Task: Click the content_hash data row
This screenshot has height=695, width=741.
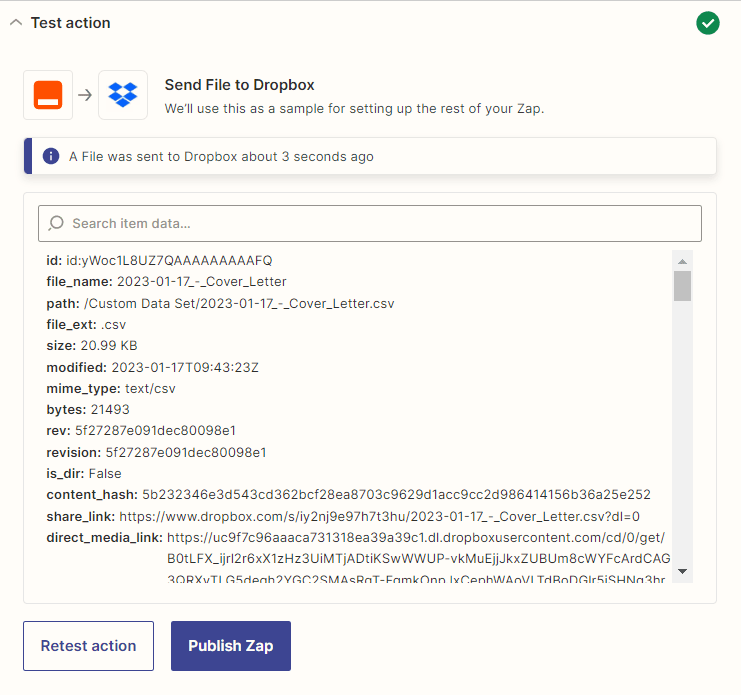Action: pos(348,494)
